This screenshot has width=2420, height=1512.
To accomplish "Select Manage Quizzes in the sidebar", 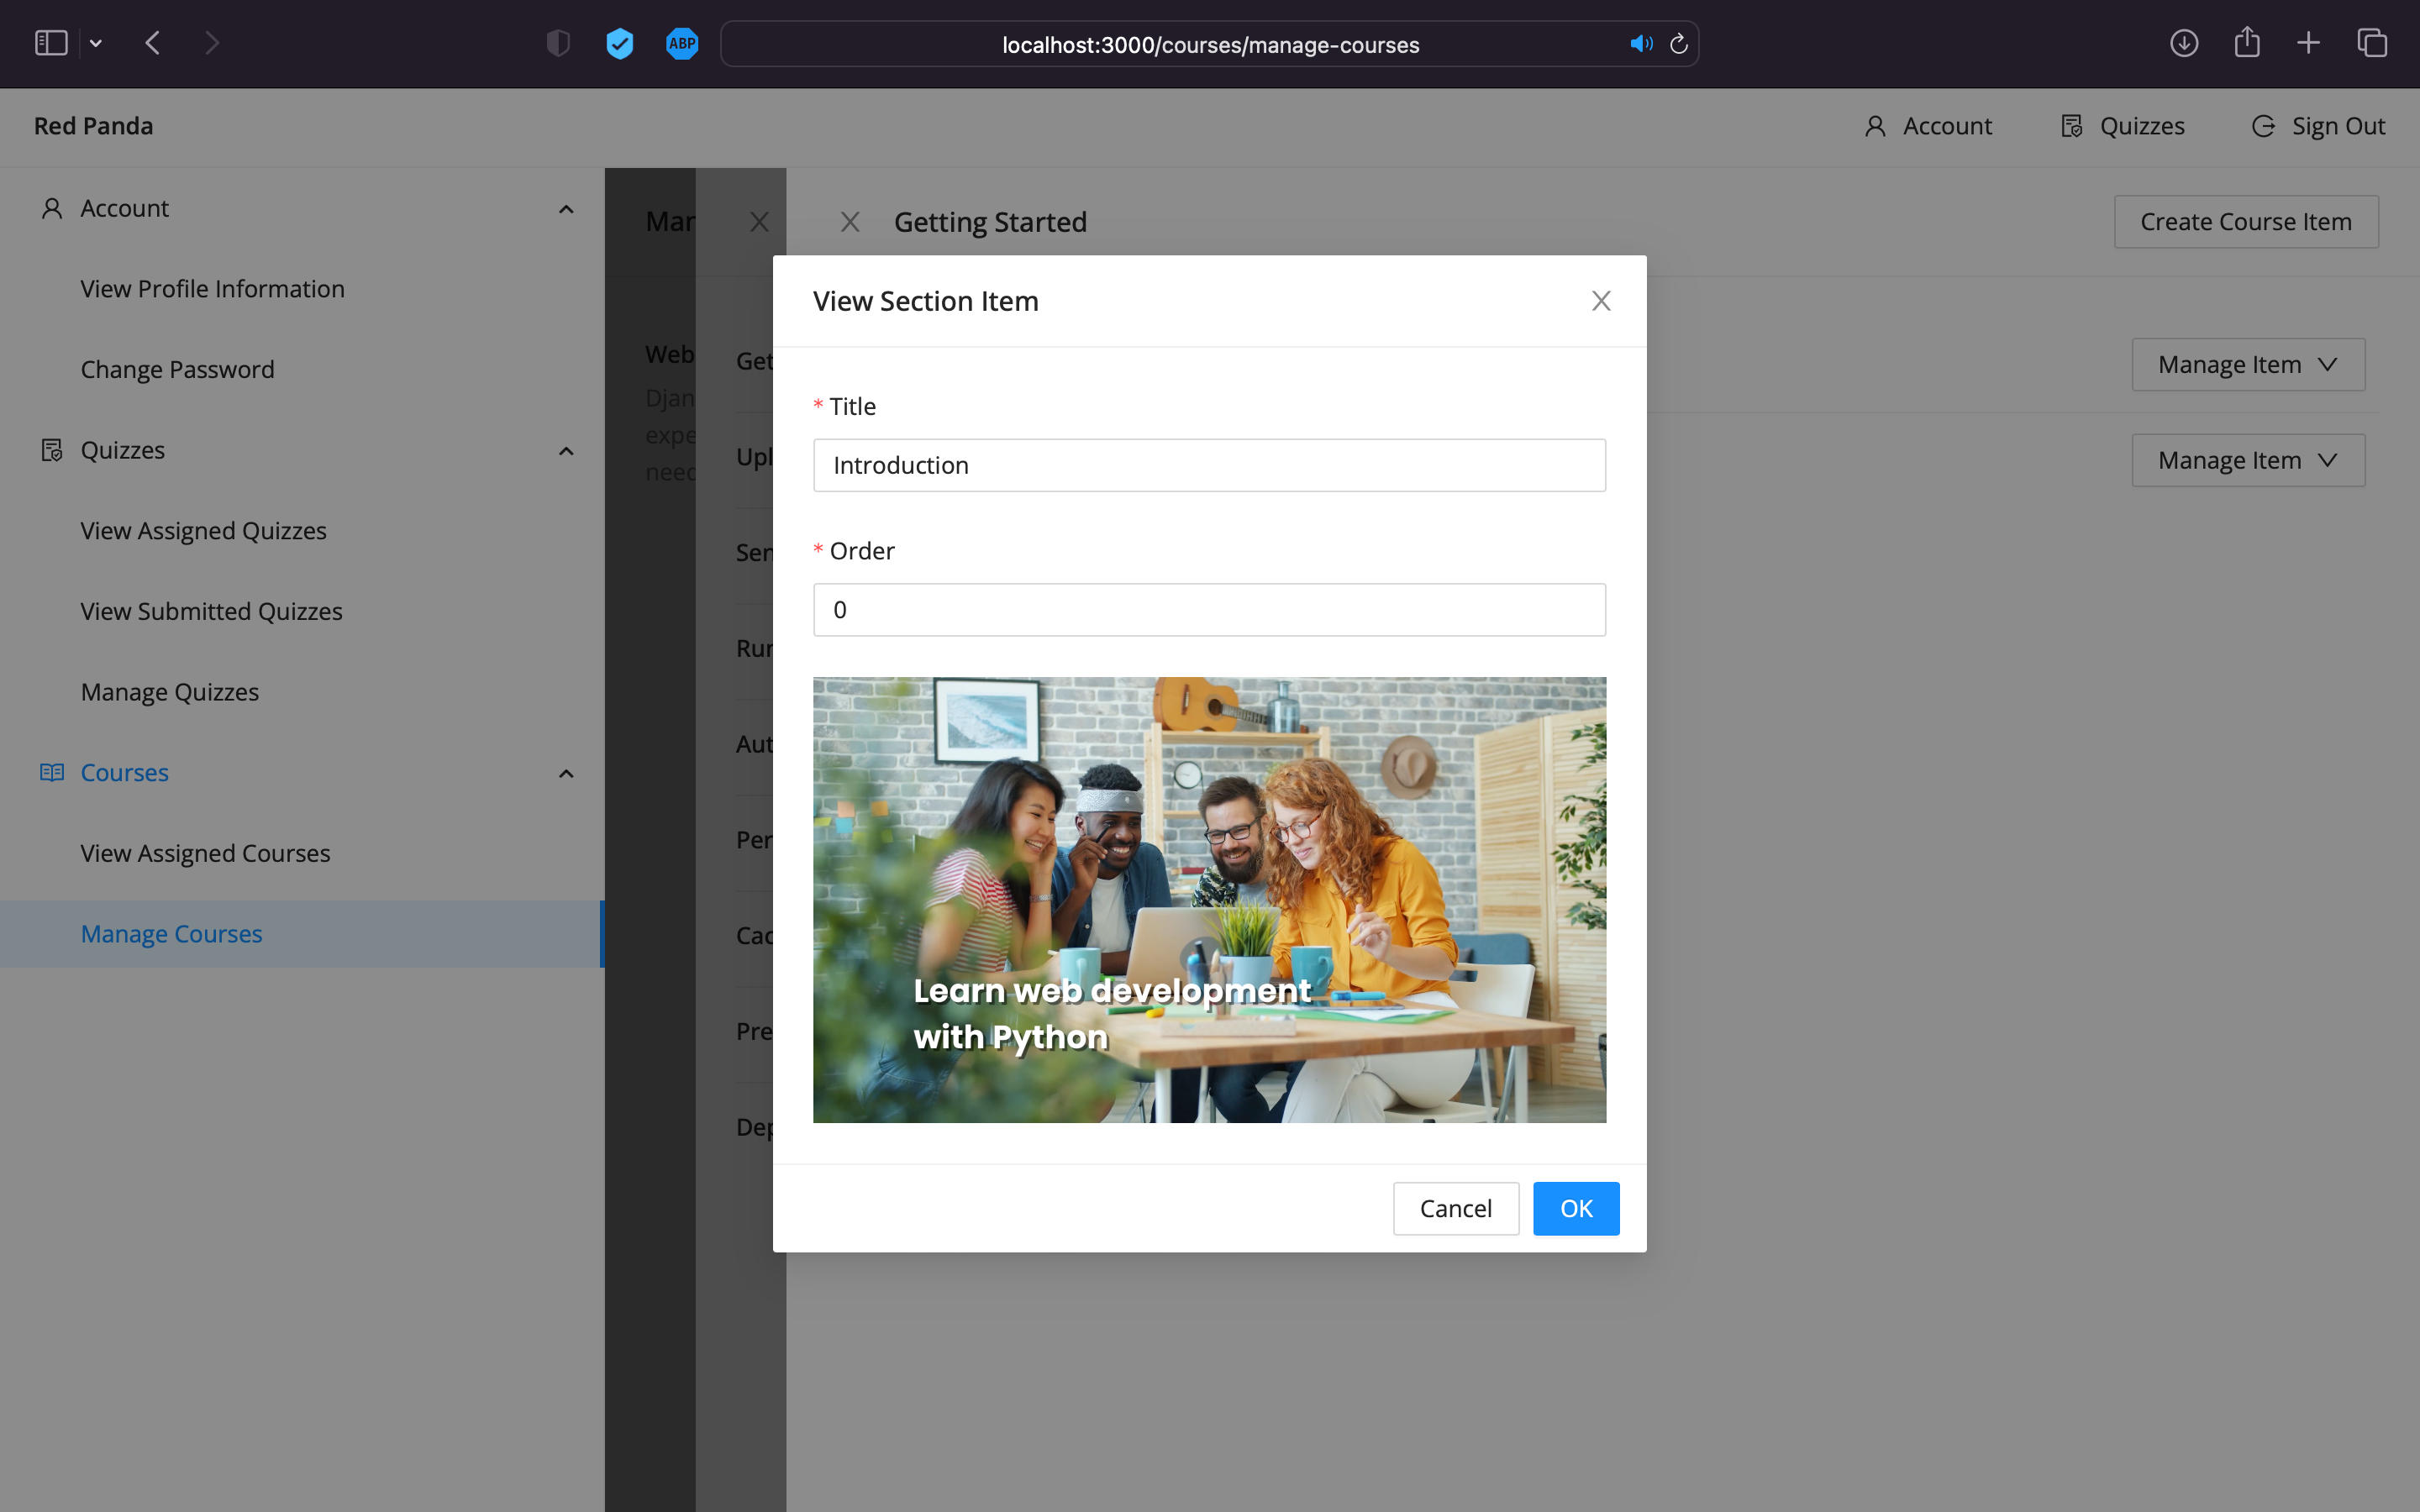I will coord(169,691).
